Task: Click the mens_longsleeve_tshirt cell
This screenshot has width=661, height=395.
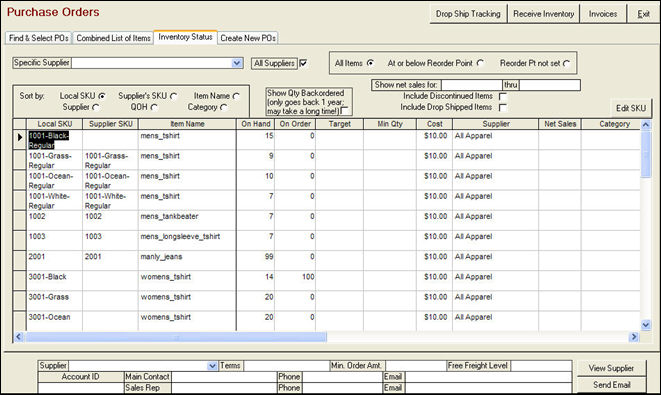Action: (x=187, y=241)
